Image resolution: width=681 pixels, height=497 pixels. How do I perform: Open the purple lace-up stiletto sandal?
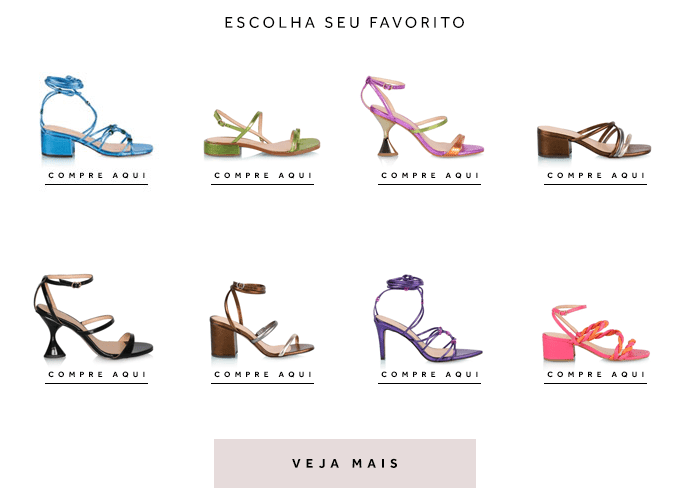428,318
